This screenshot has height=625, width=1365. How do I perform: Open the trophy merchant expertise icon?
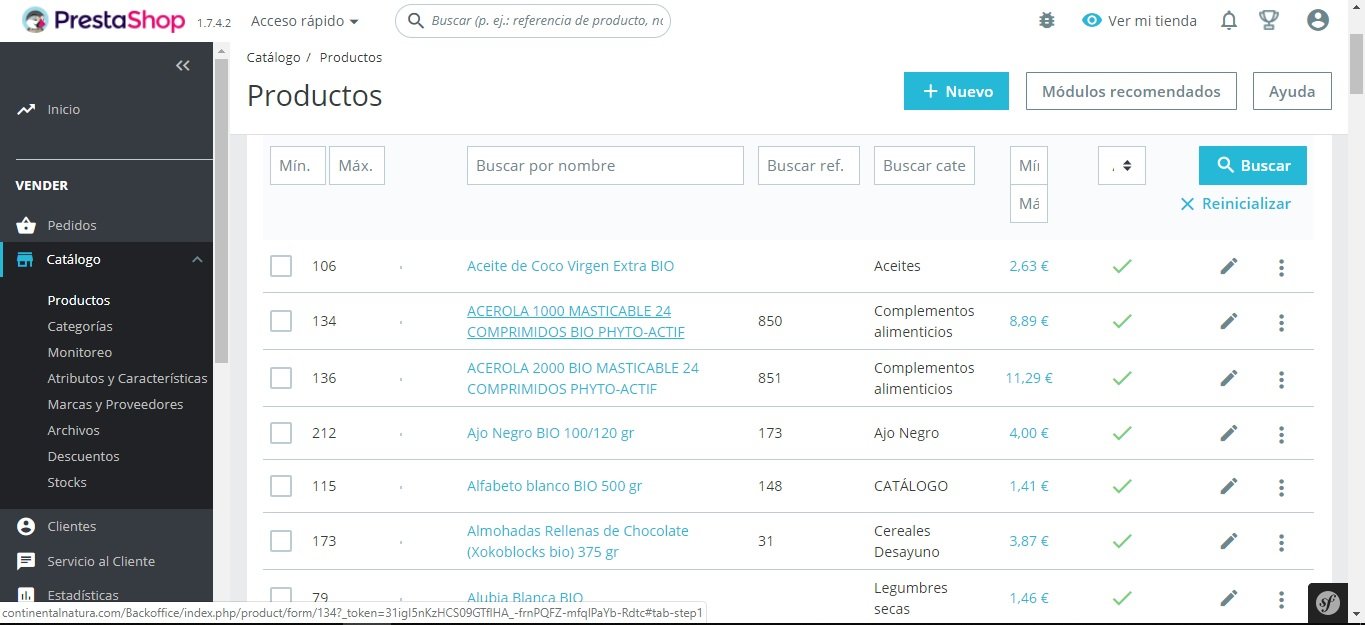pos(1269,20)
